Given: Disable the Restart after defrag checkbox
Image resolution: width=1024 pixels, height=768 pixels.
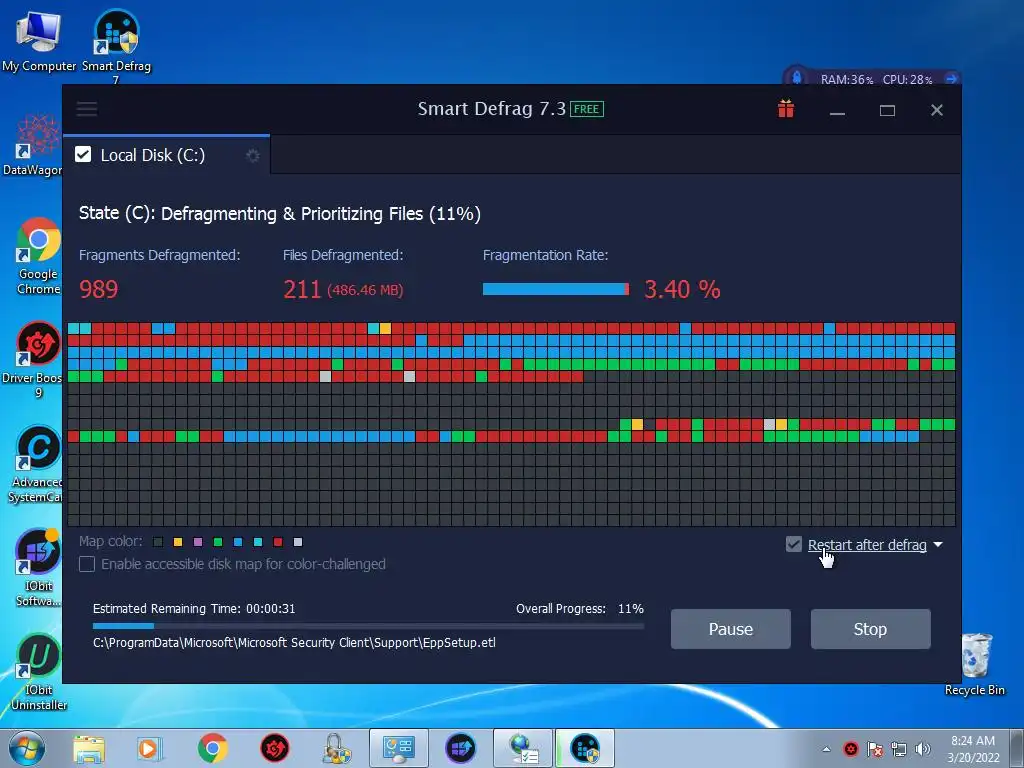Looking at the screenshot, I should point(793,544).
